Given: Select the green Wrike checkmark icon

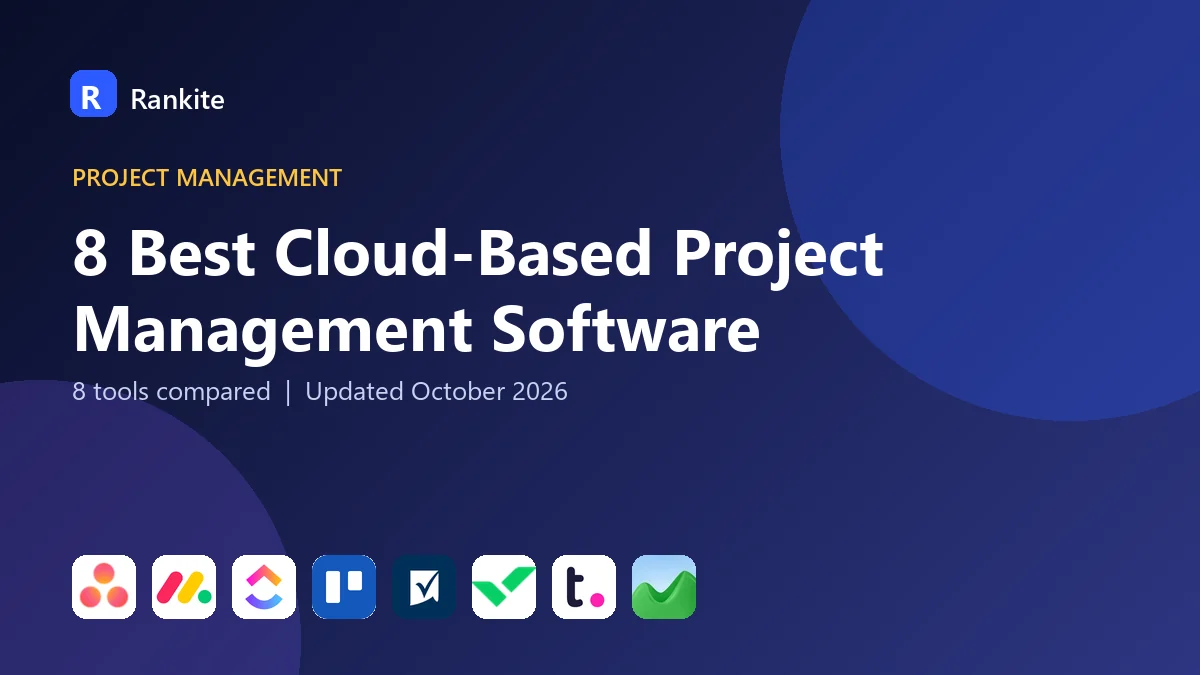Looking at the screenshot, I should [504, 587].
